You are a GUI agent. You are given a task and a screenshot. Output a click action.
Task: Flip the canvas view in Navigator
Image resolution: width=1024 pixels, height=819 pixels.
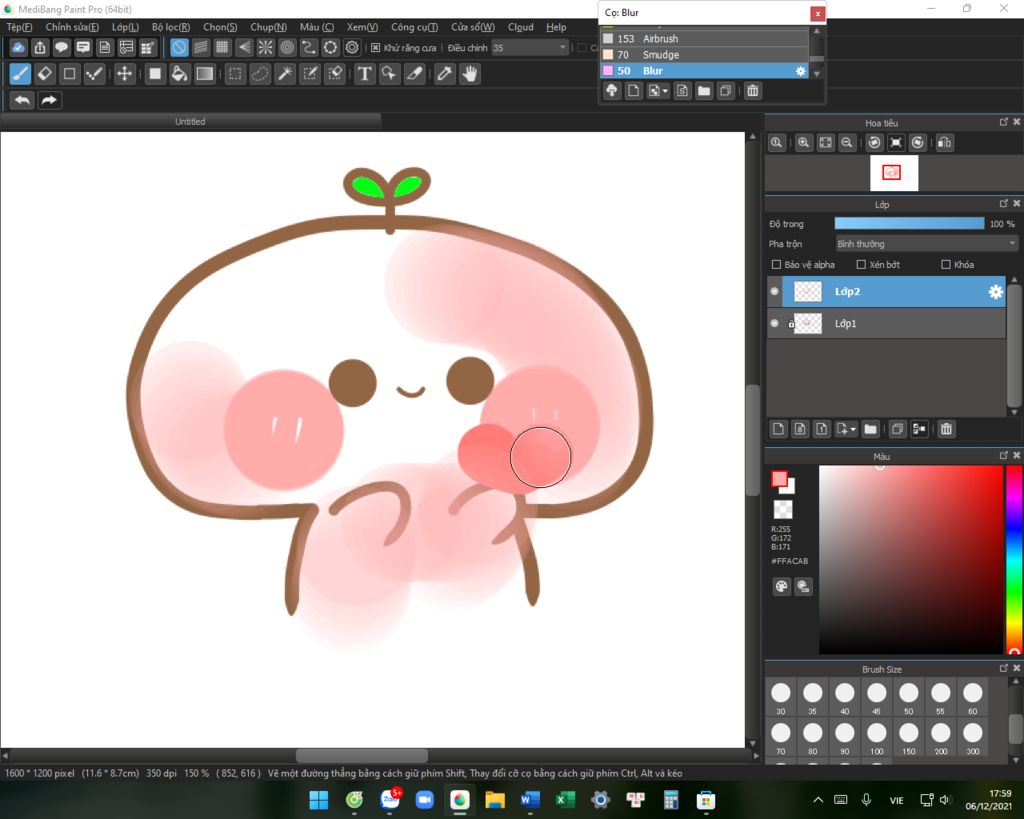944,142
